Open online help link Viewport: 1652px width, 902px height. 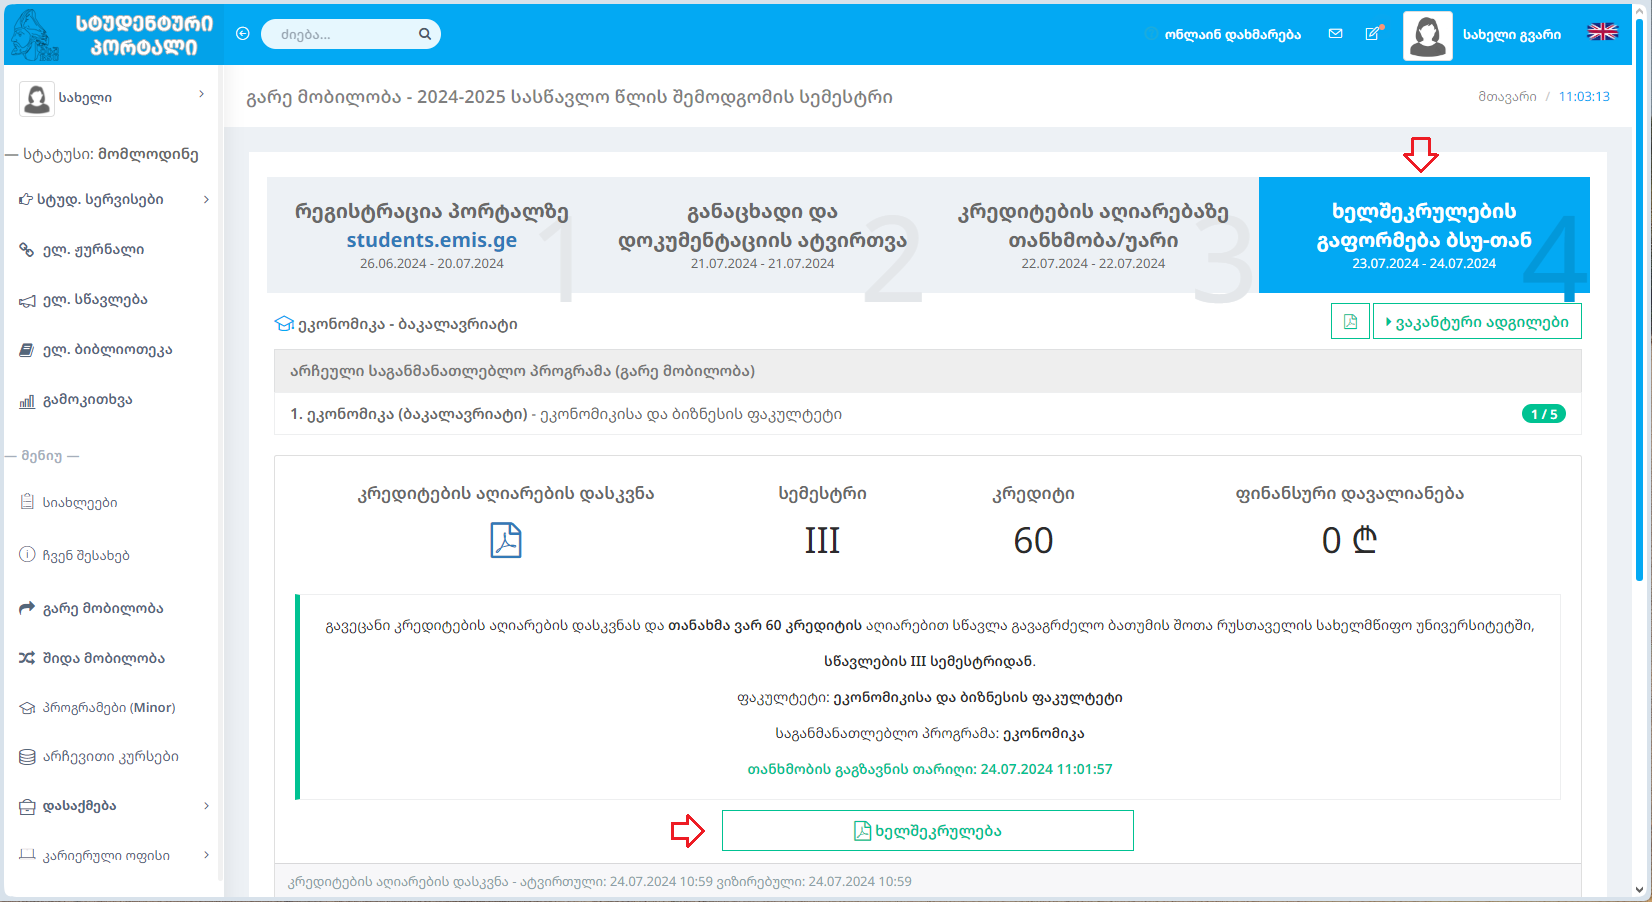[1232, 34]
